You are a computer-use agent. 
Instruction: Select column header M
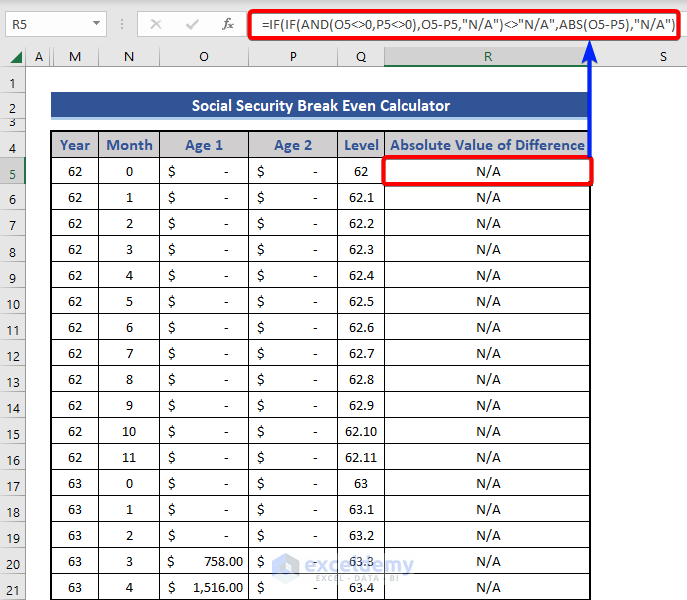[x=75, y=57]
